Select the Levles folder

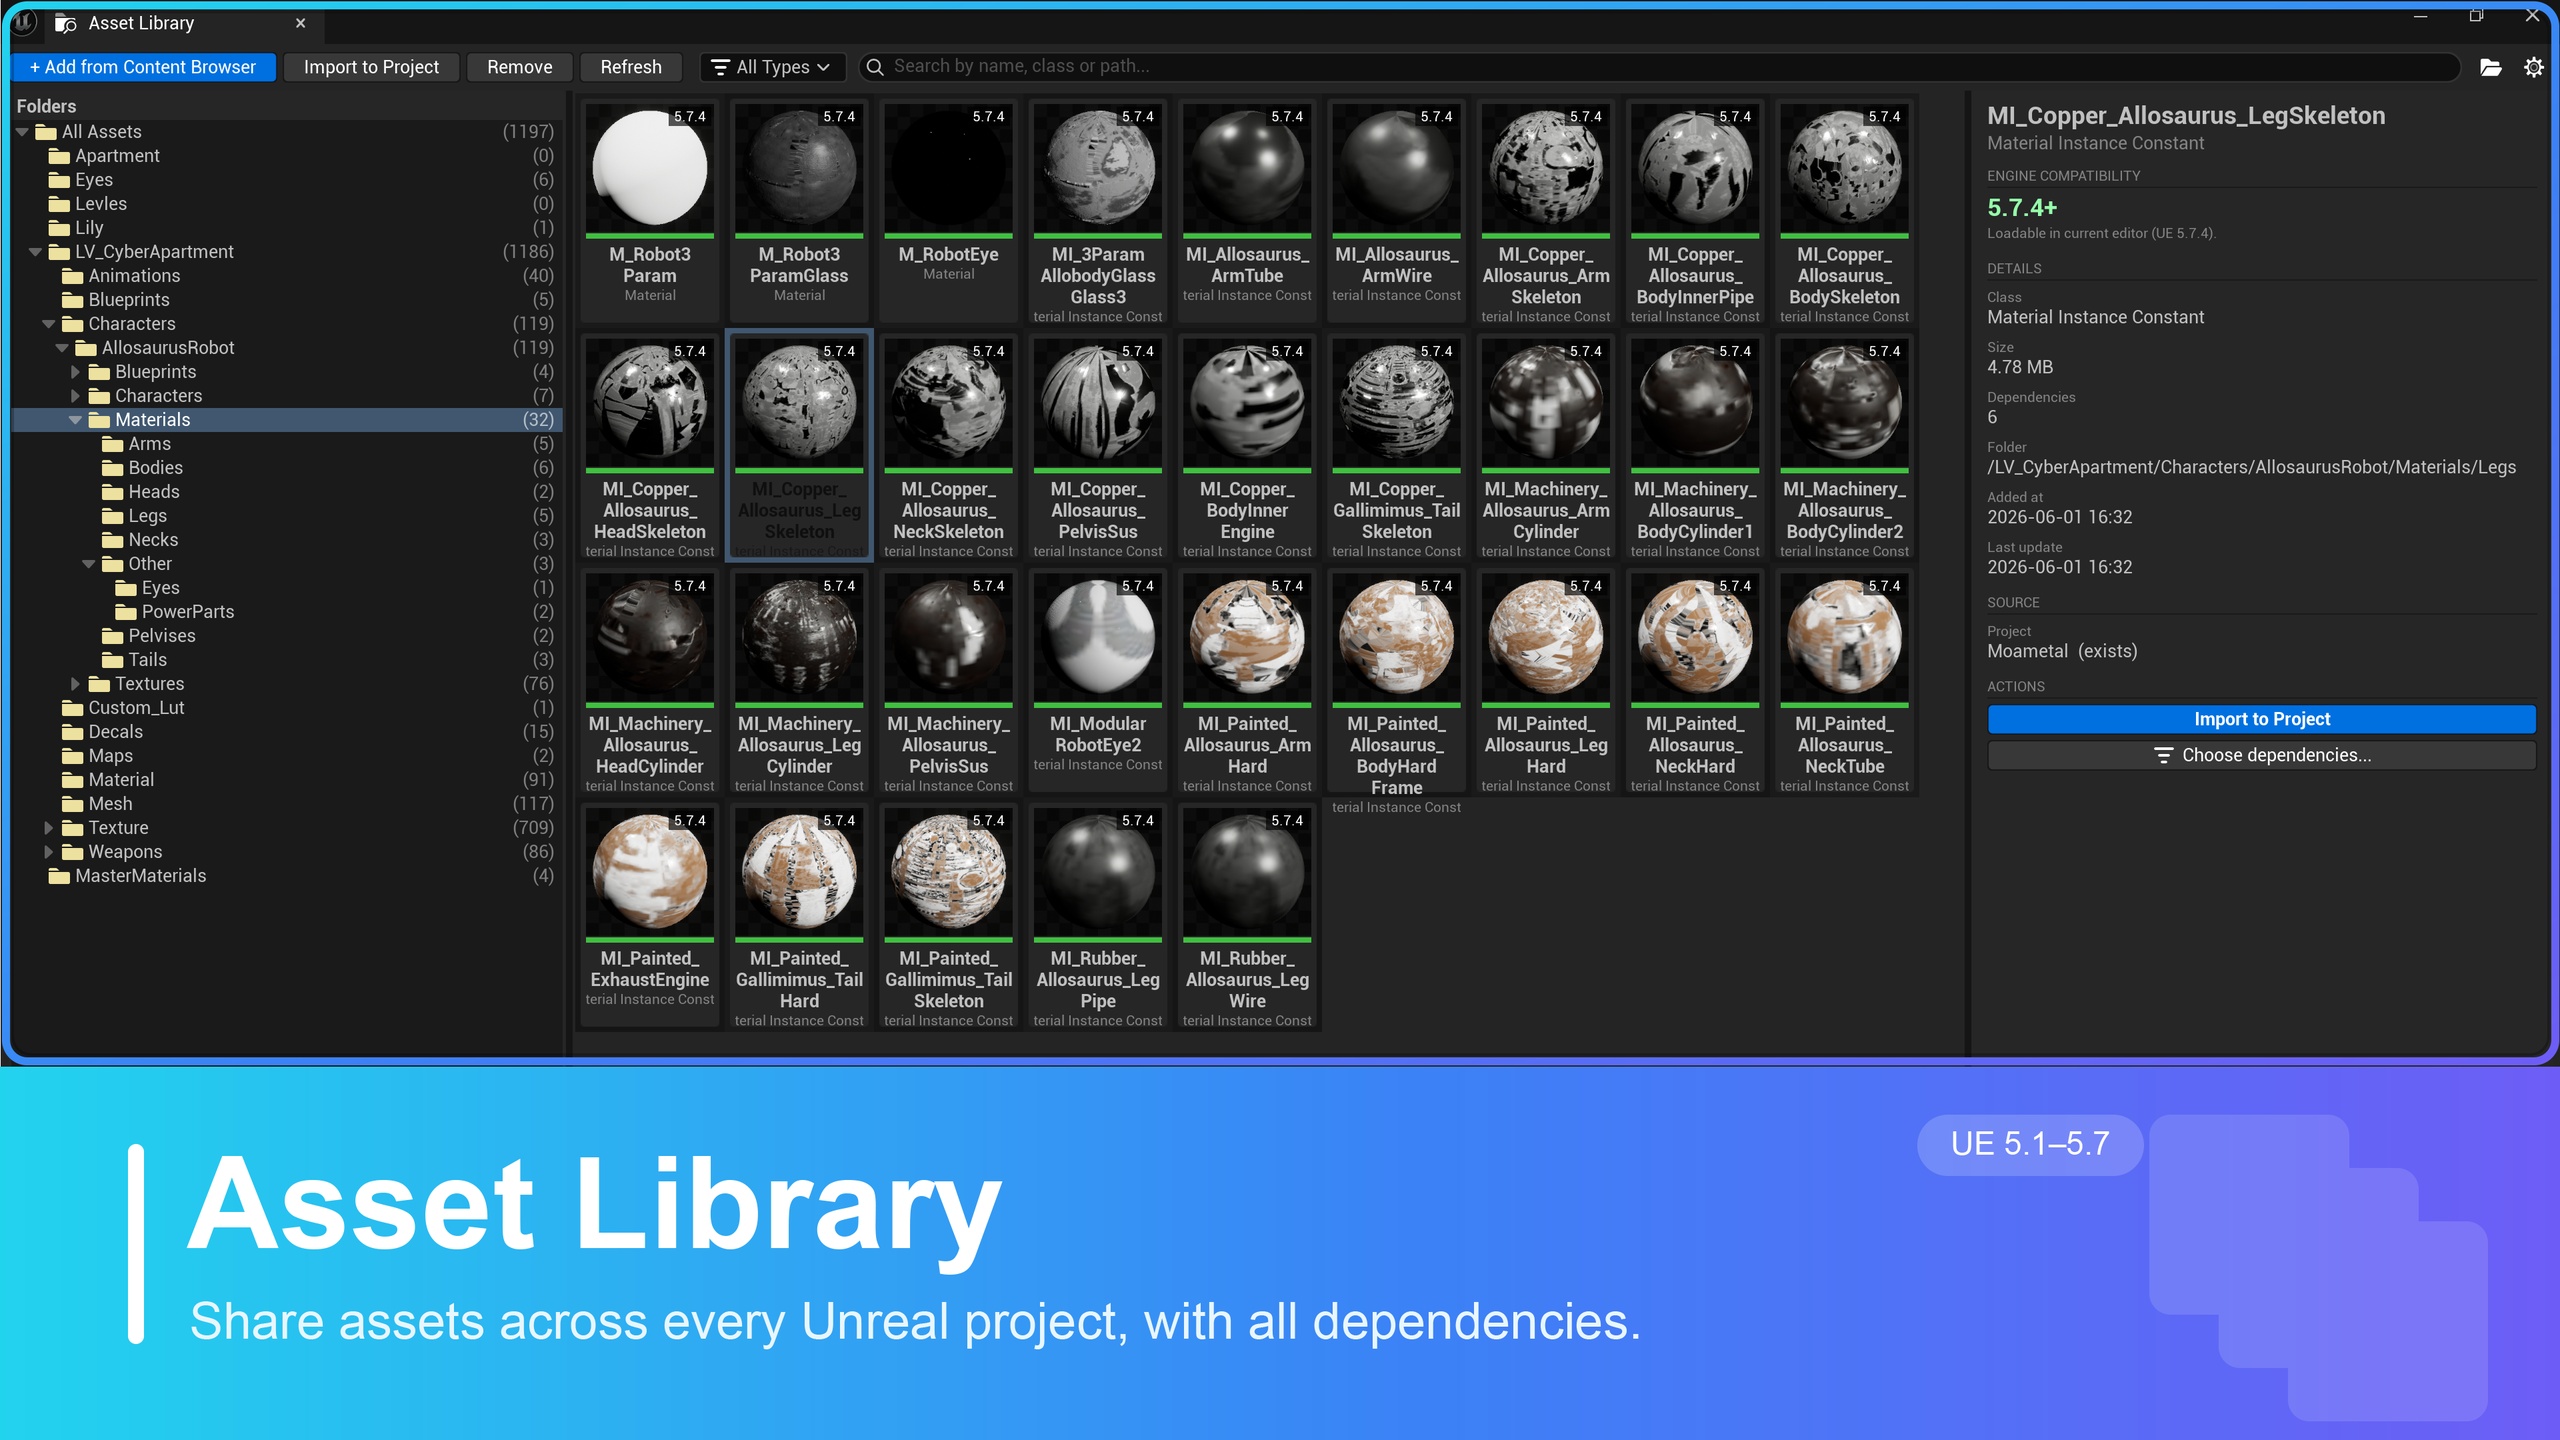(288, 204)
